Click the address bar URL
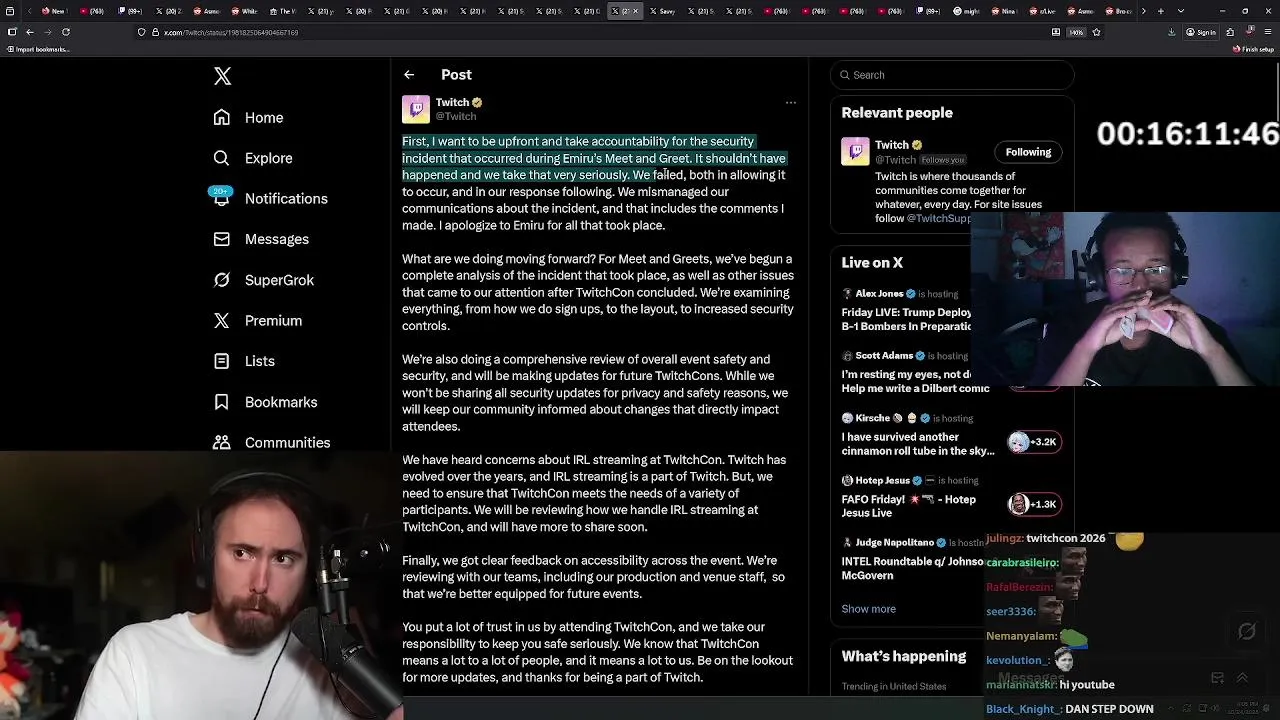1280x720 pixels. [x=231, y=32]
